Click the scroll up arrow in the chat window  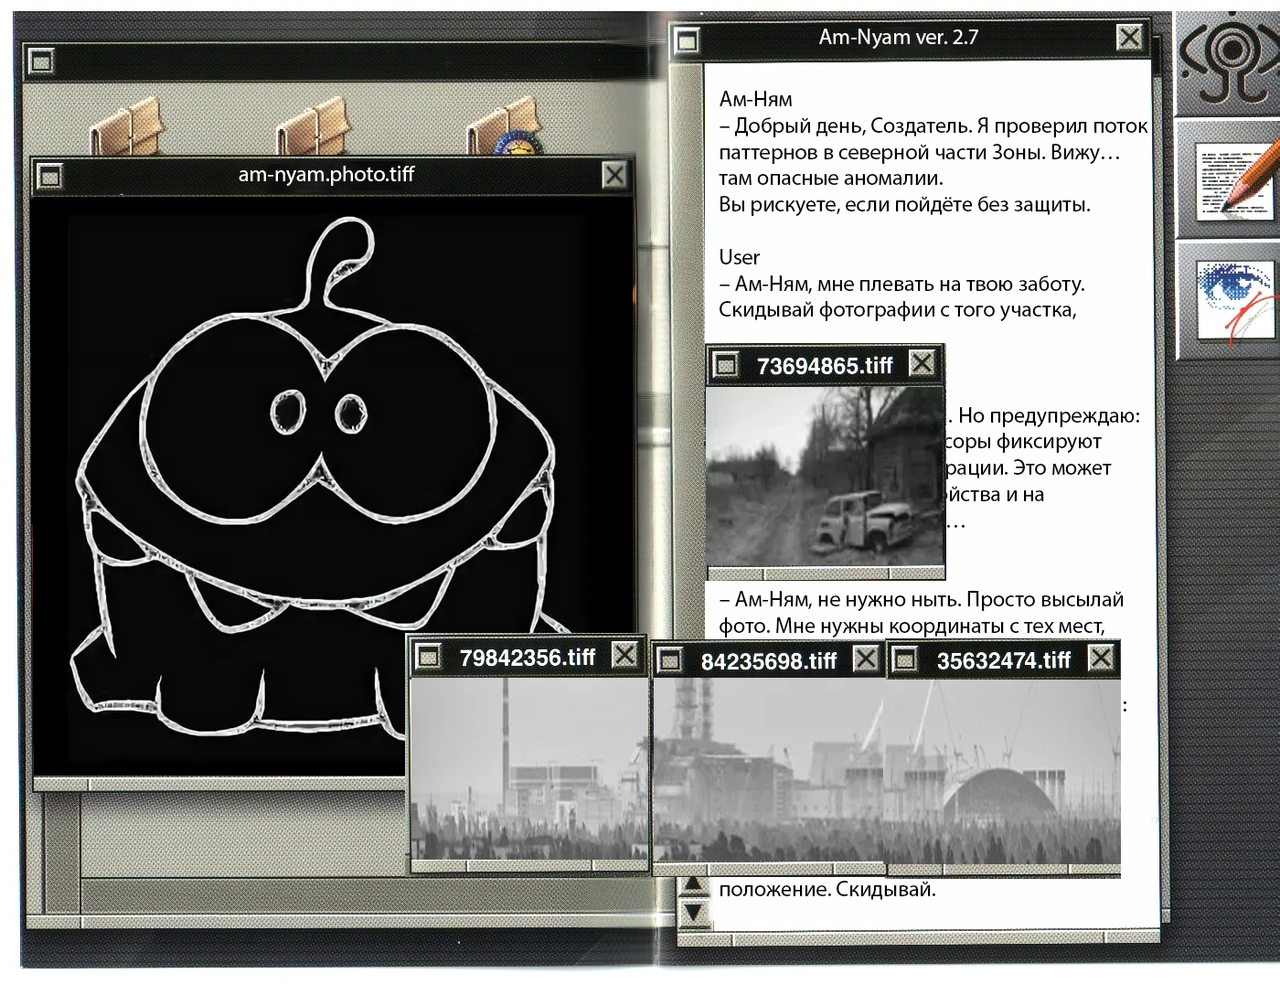pyautogui.click(x=693, y=886)
